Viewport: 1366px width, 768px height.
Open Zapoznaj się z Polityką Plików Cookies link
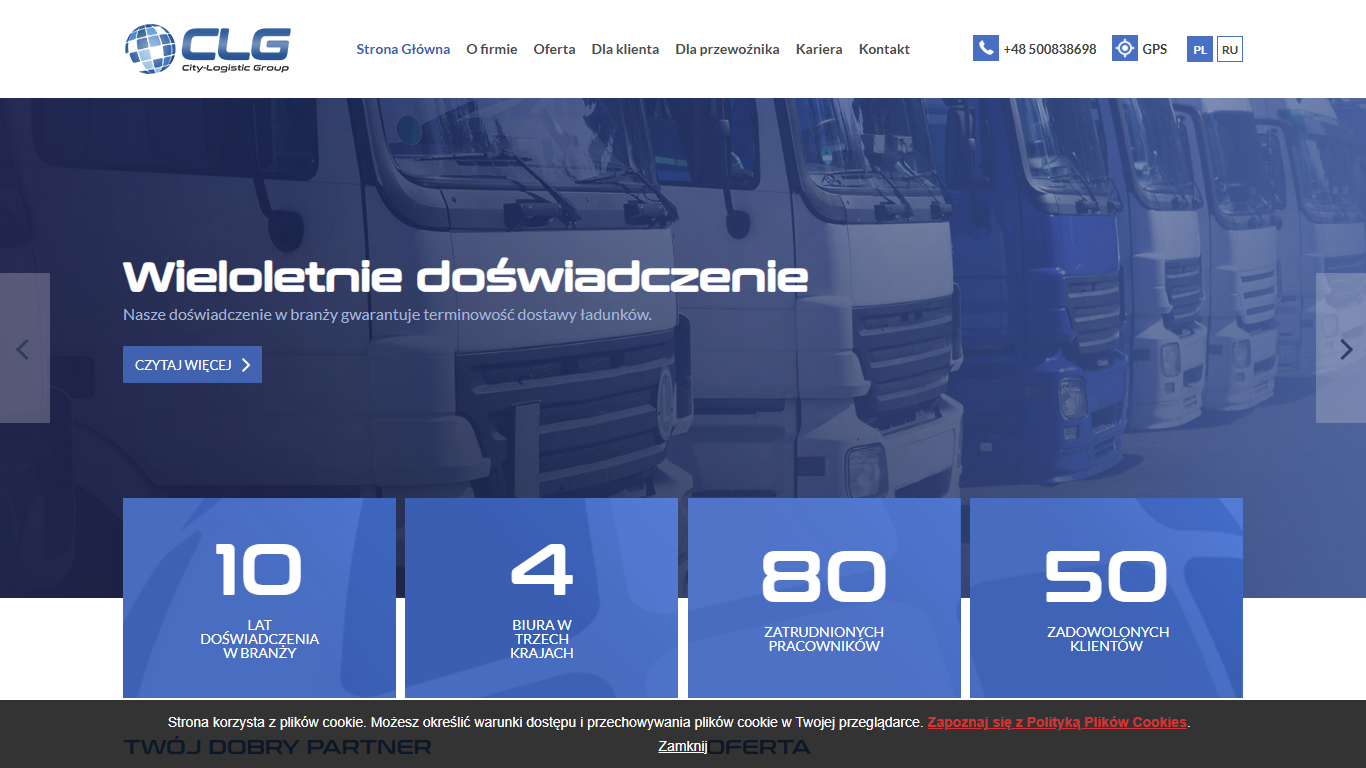(1057, 722)
